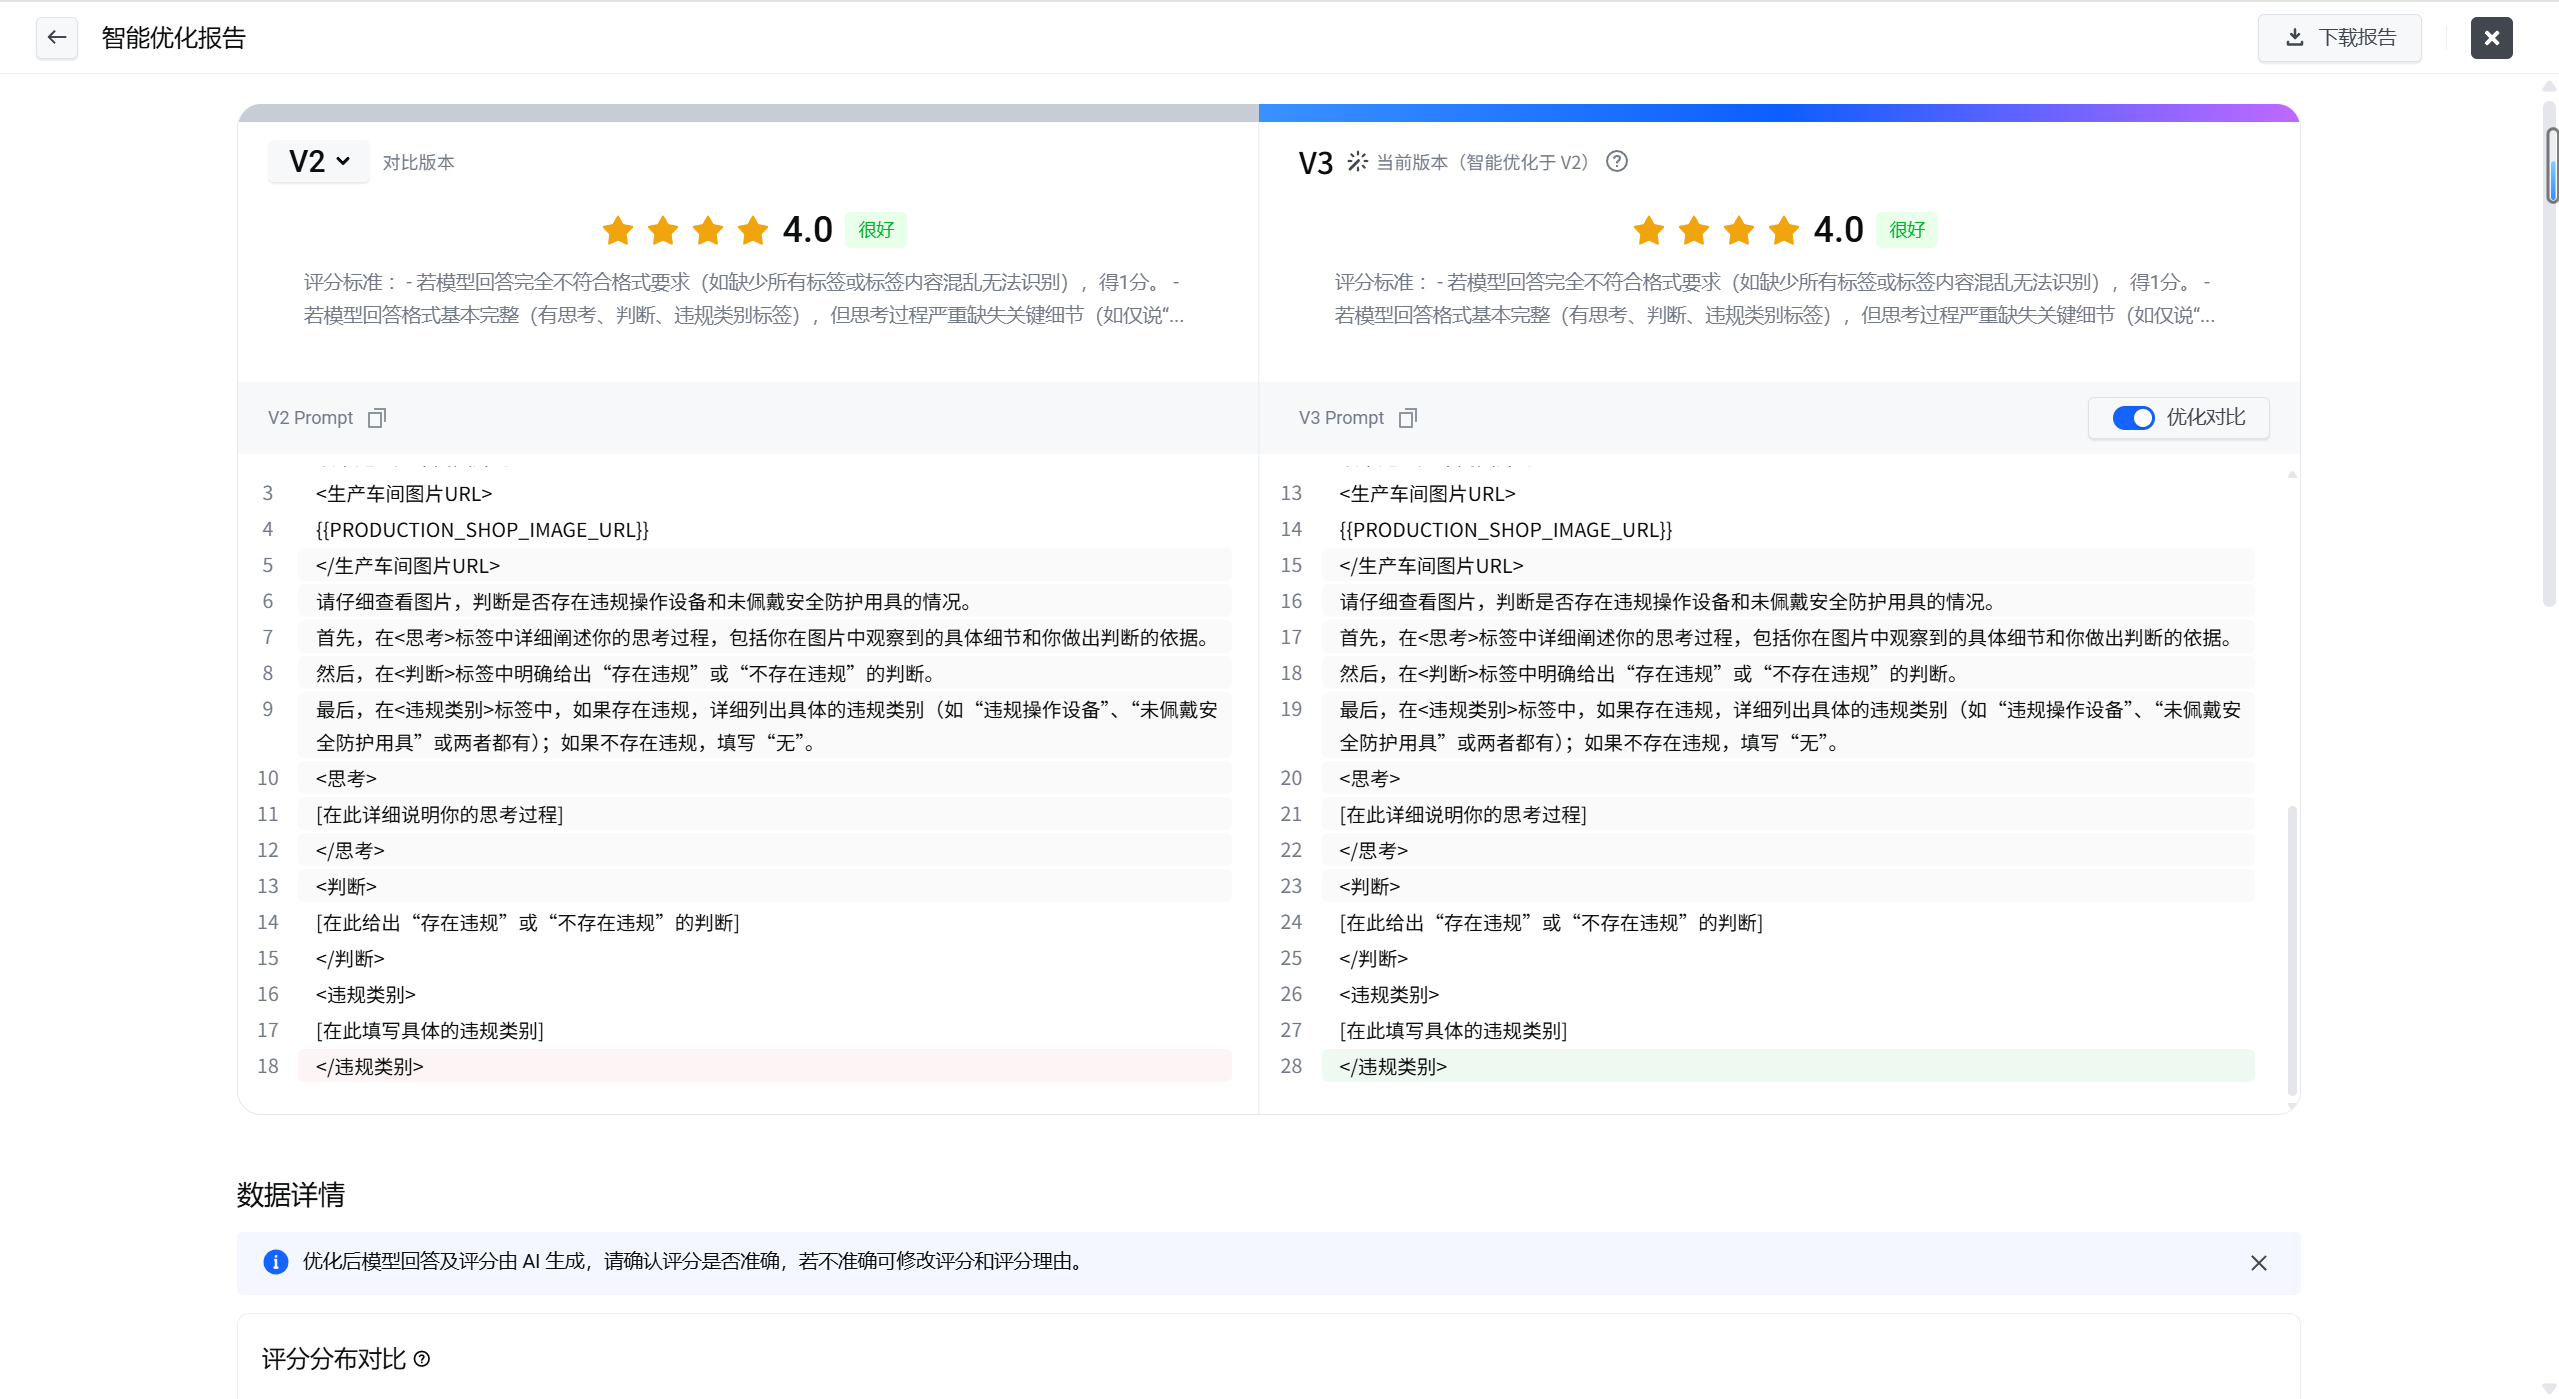Copy the V2 Prompt text
2559x1399 pixels.
pyautogui.click(x=377, y=418)
